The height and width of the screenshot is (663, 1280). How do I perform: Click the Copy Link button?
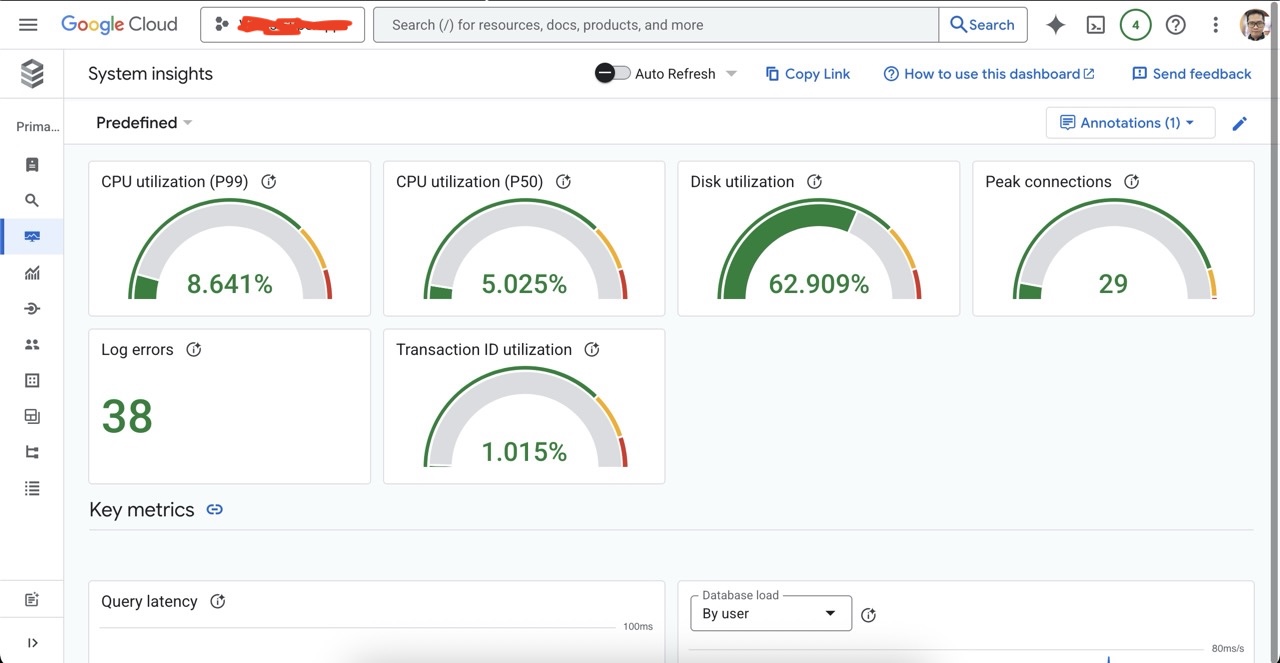(x=807, y=74)
